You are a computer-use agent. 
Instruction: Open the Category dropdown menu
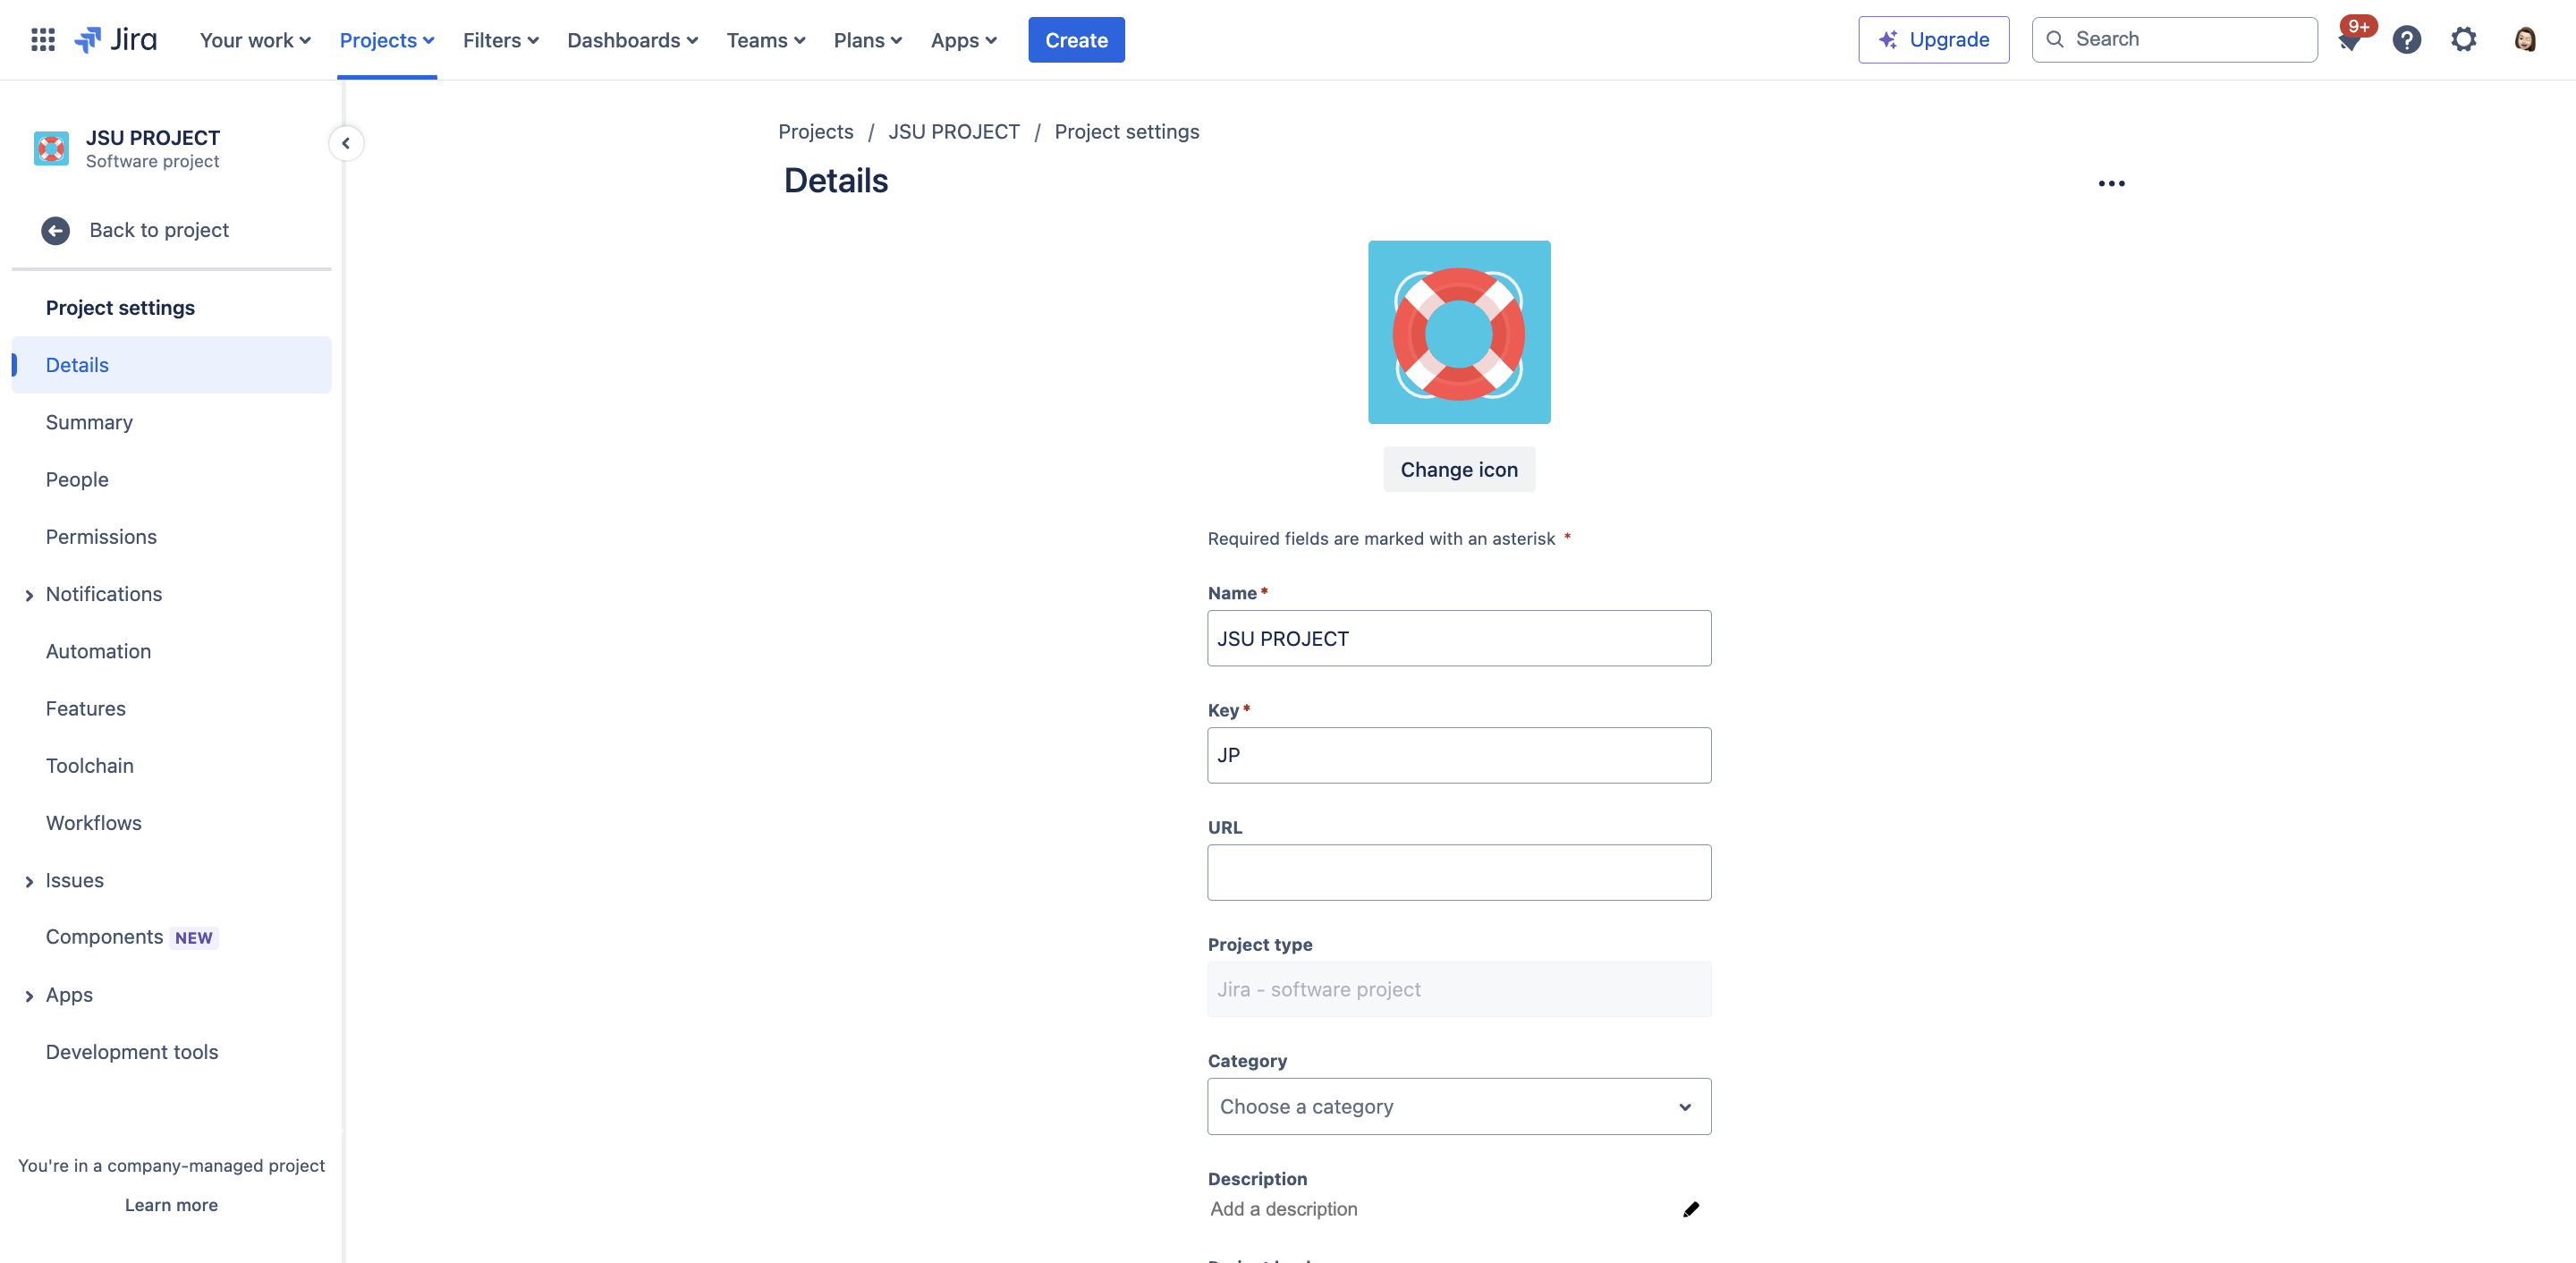(1459, 1107)
